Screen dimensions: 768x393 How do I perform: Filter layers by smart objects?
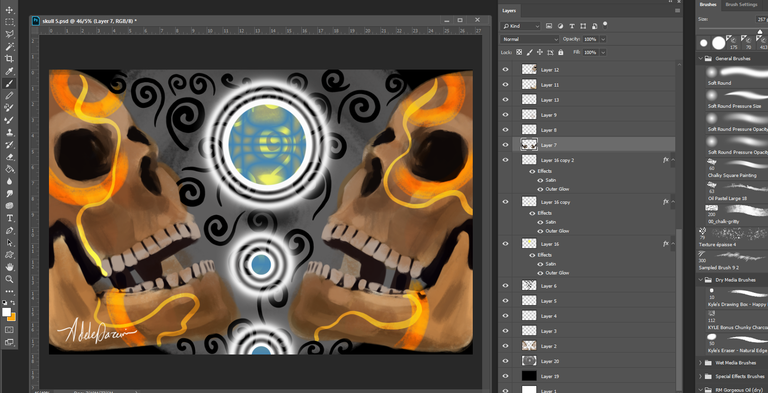[594, 26]
